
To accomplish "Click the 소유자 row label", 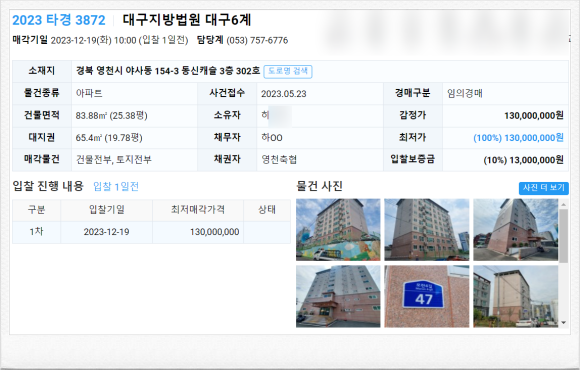I will [x=227, y=115].
